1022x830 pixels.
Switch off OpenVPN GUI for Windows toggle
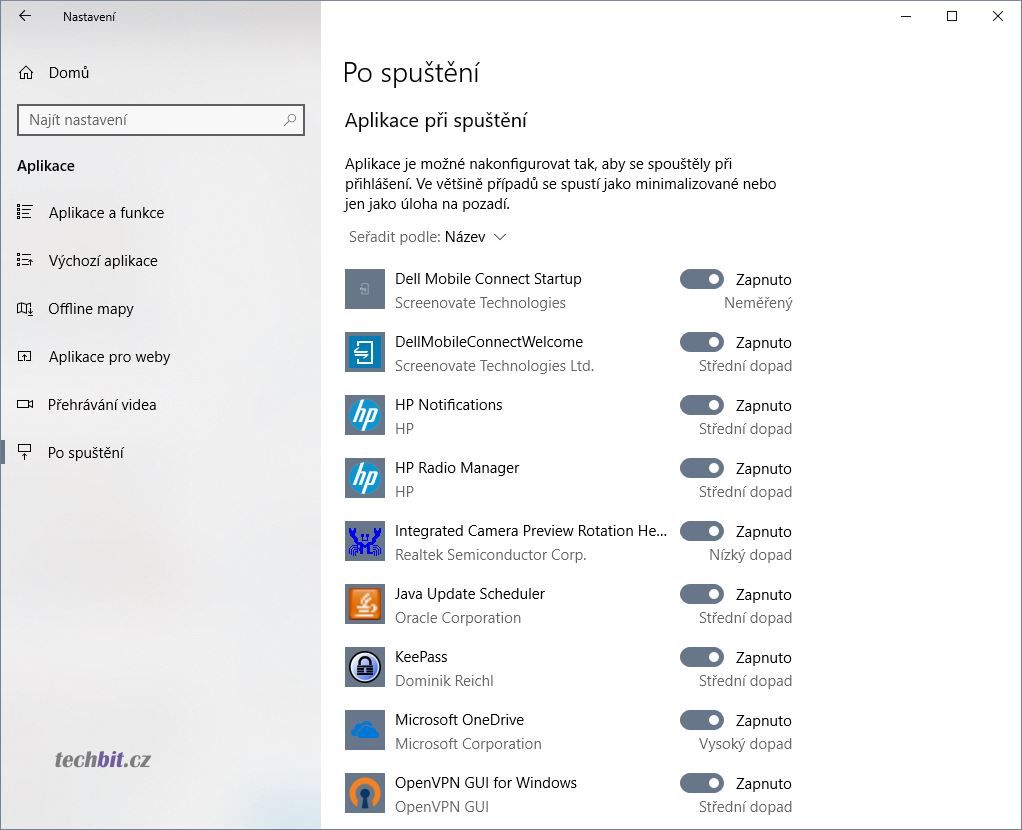tap(702, 783)
